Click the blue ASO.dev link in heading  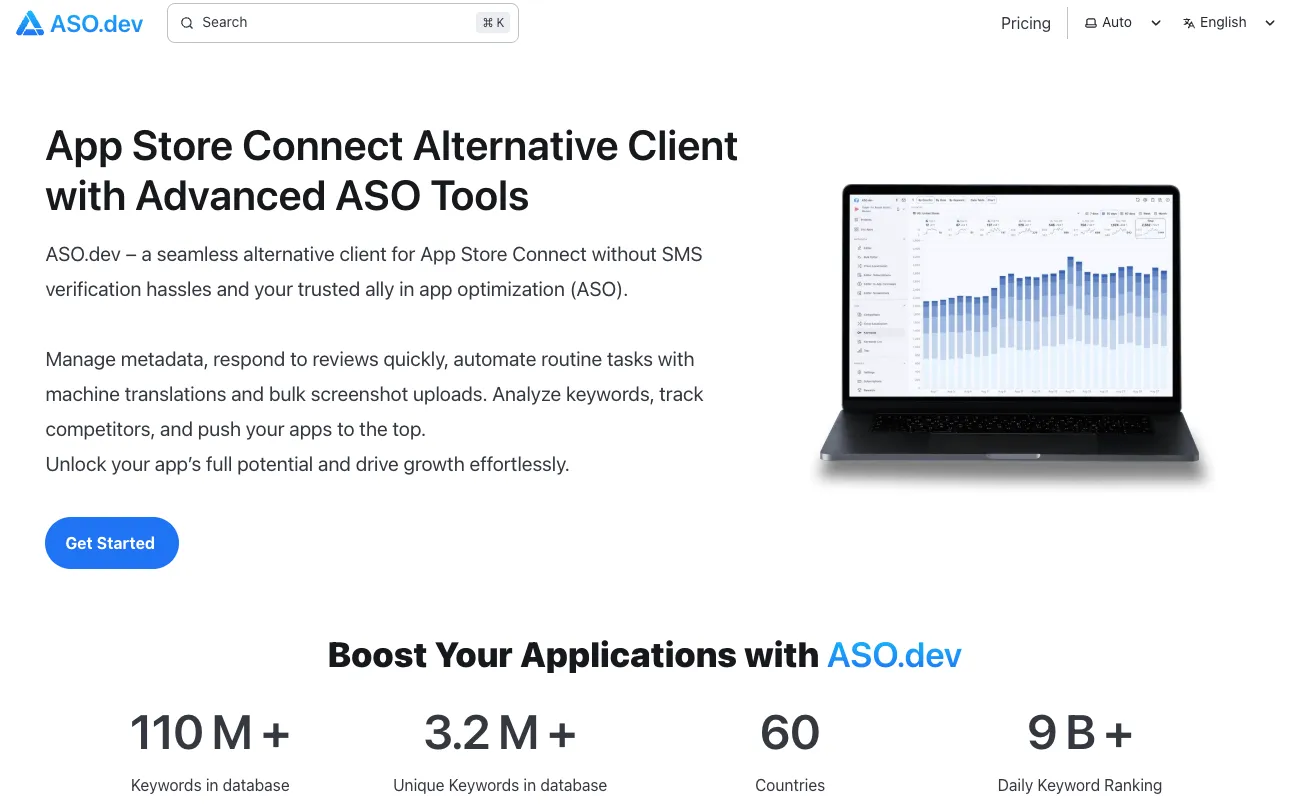click(894, 655)
